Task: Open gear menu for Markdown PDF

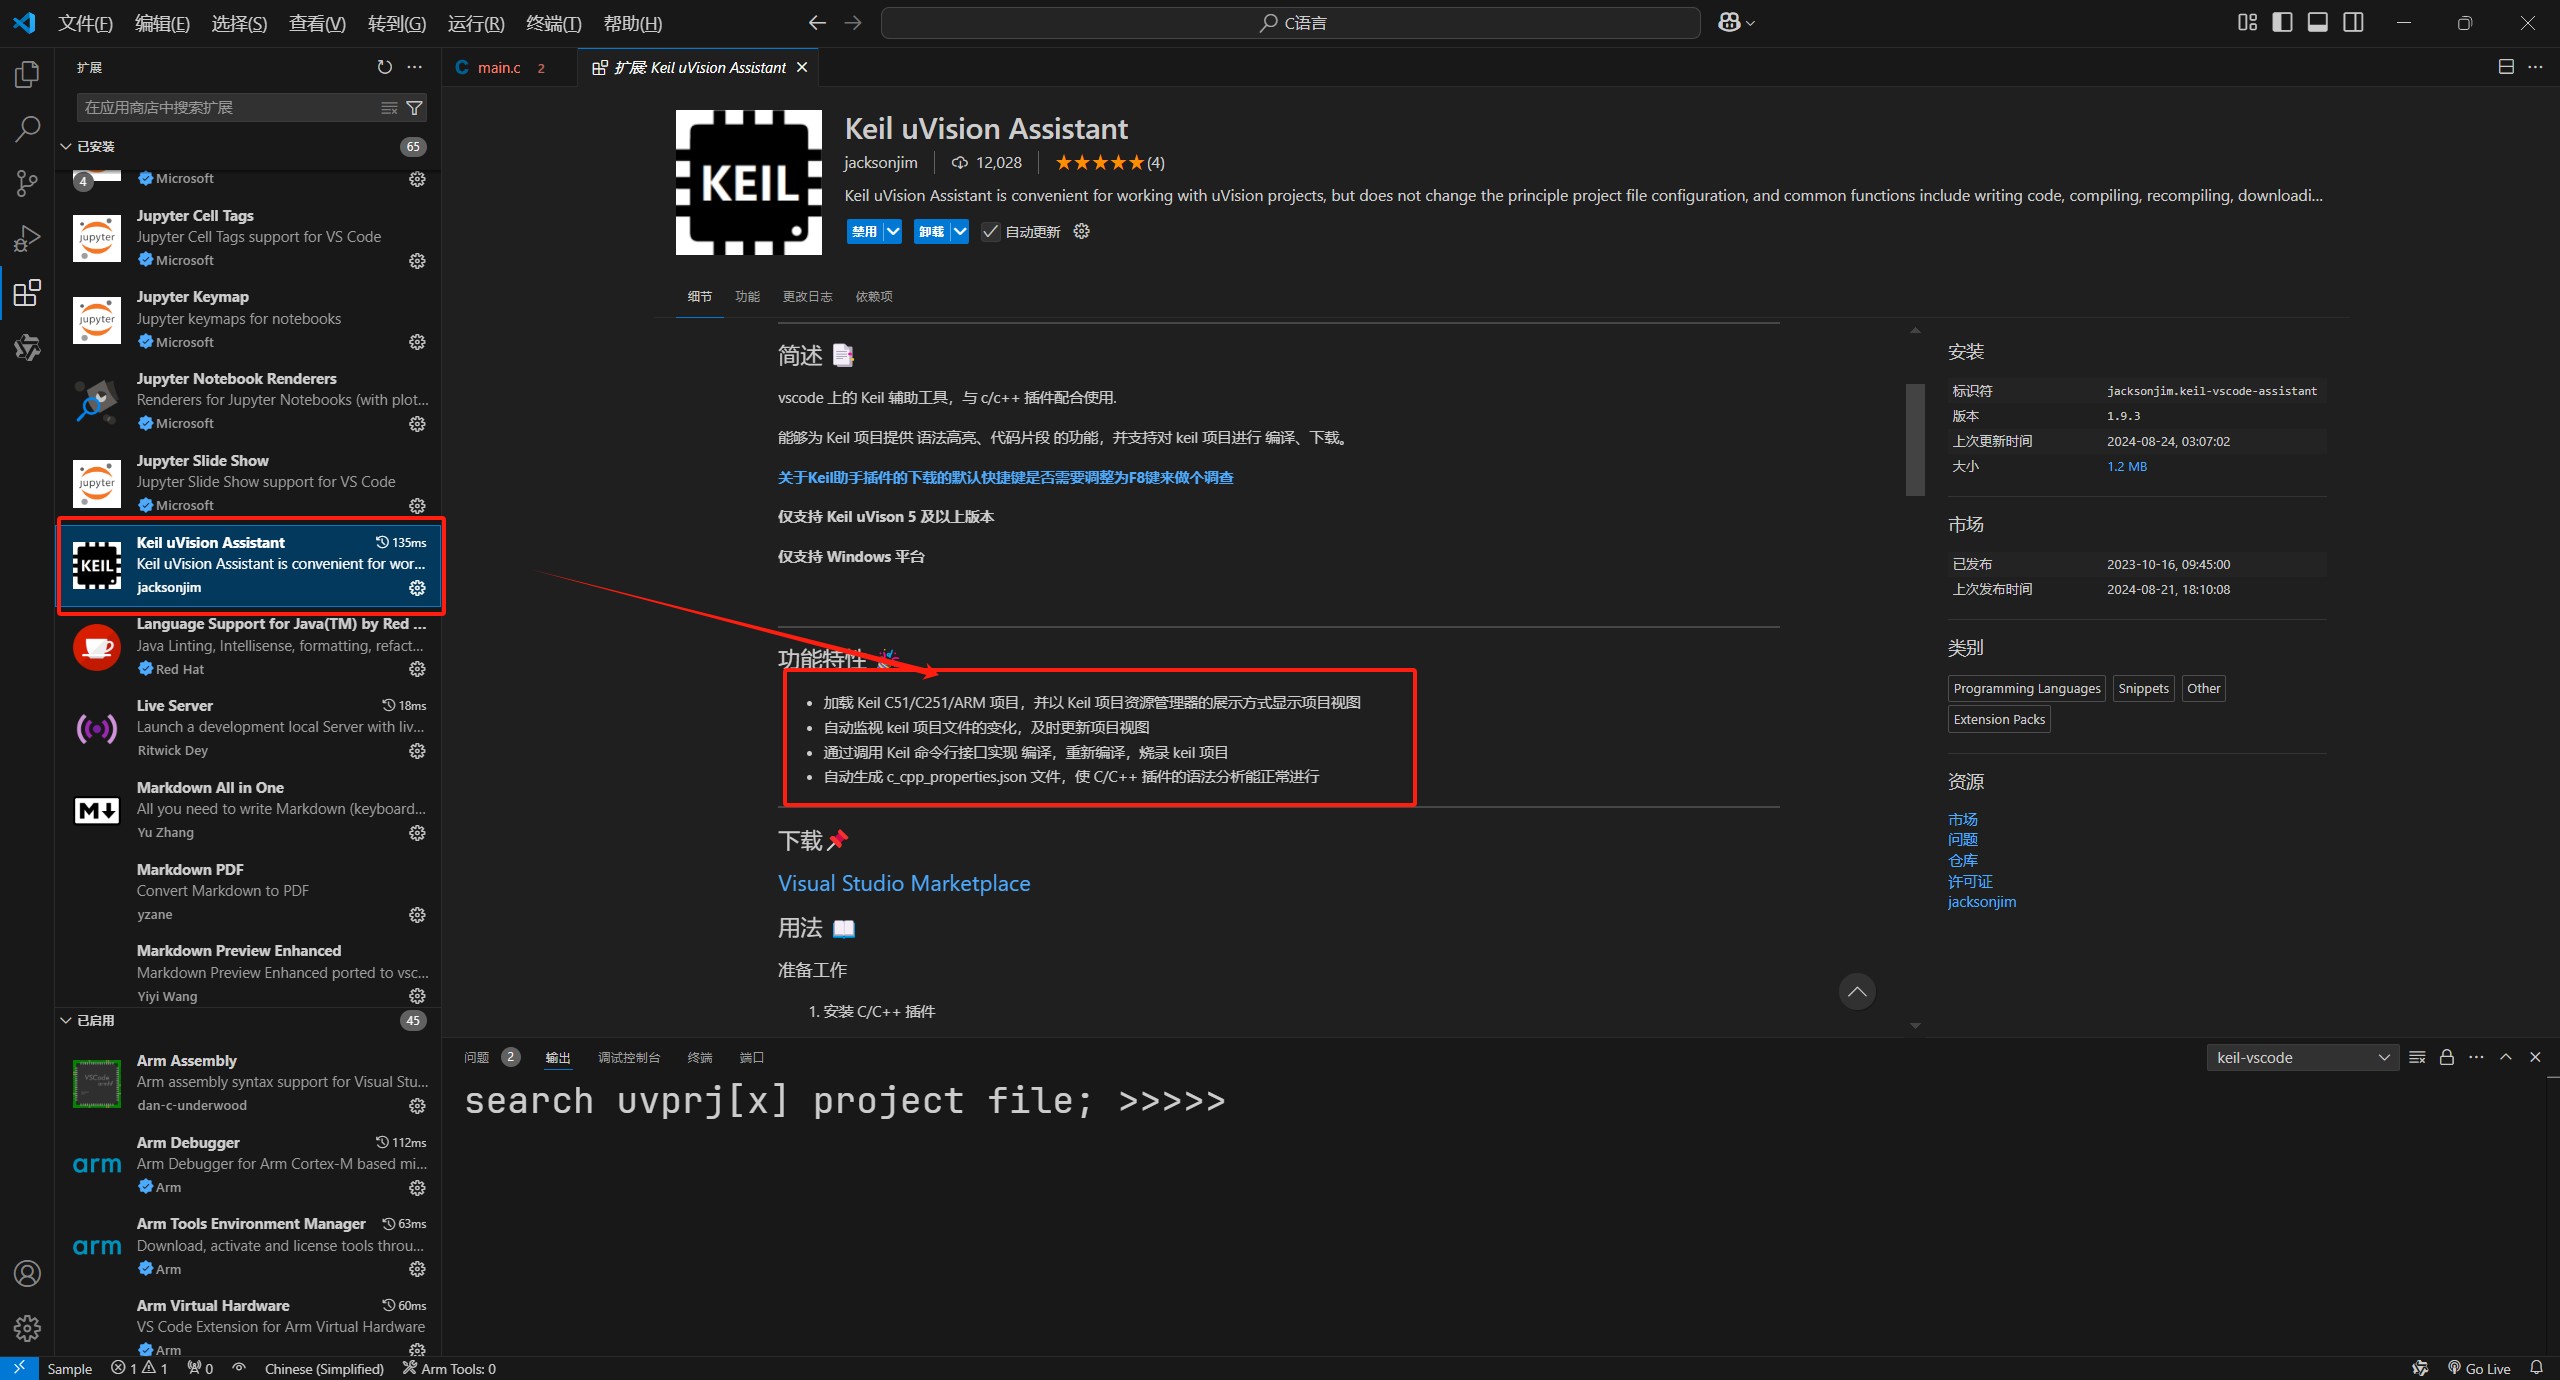Action: point(418,915)
